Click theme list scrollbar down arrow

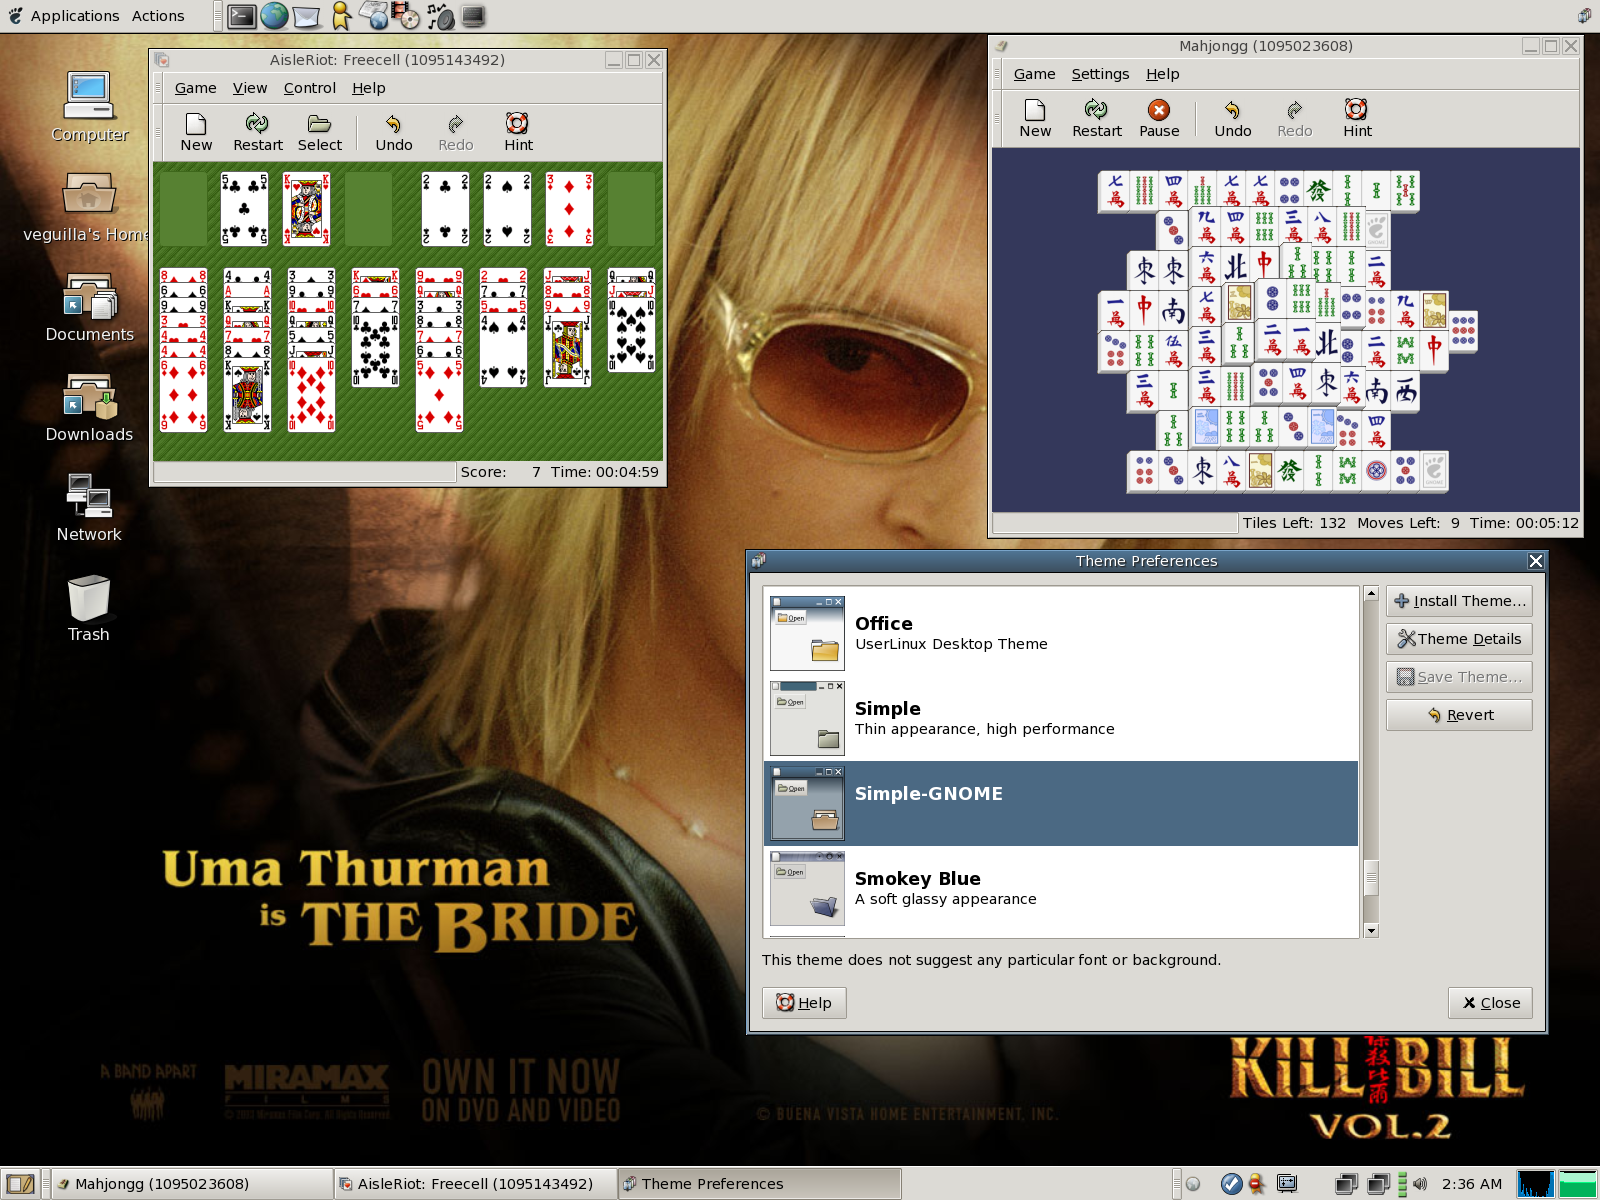tap(1371, 930)
